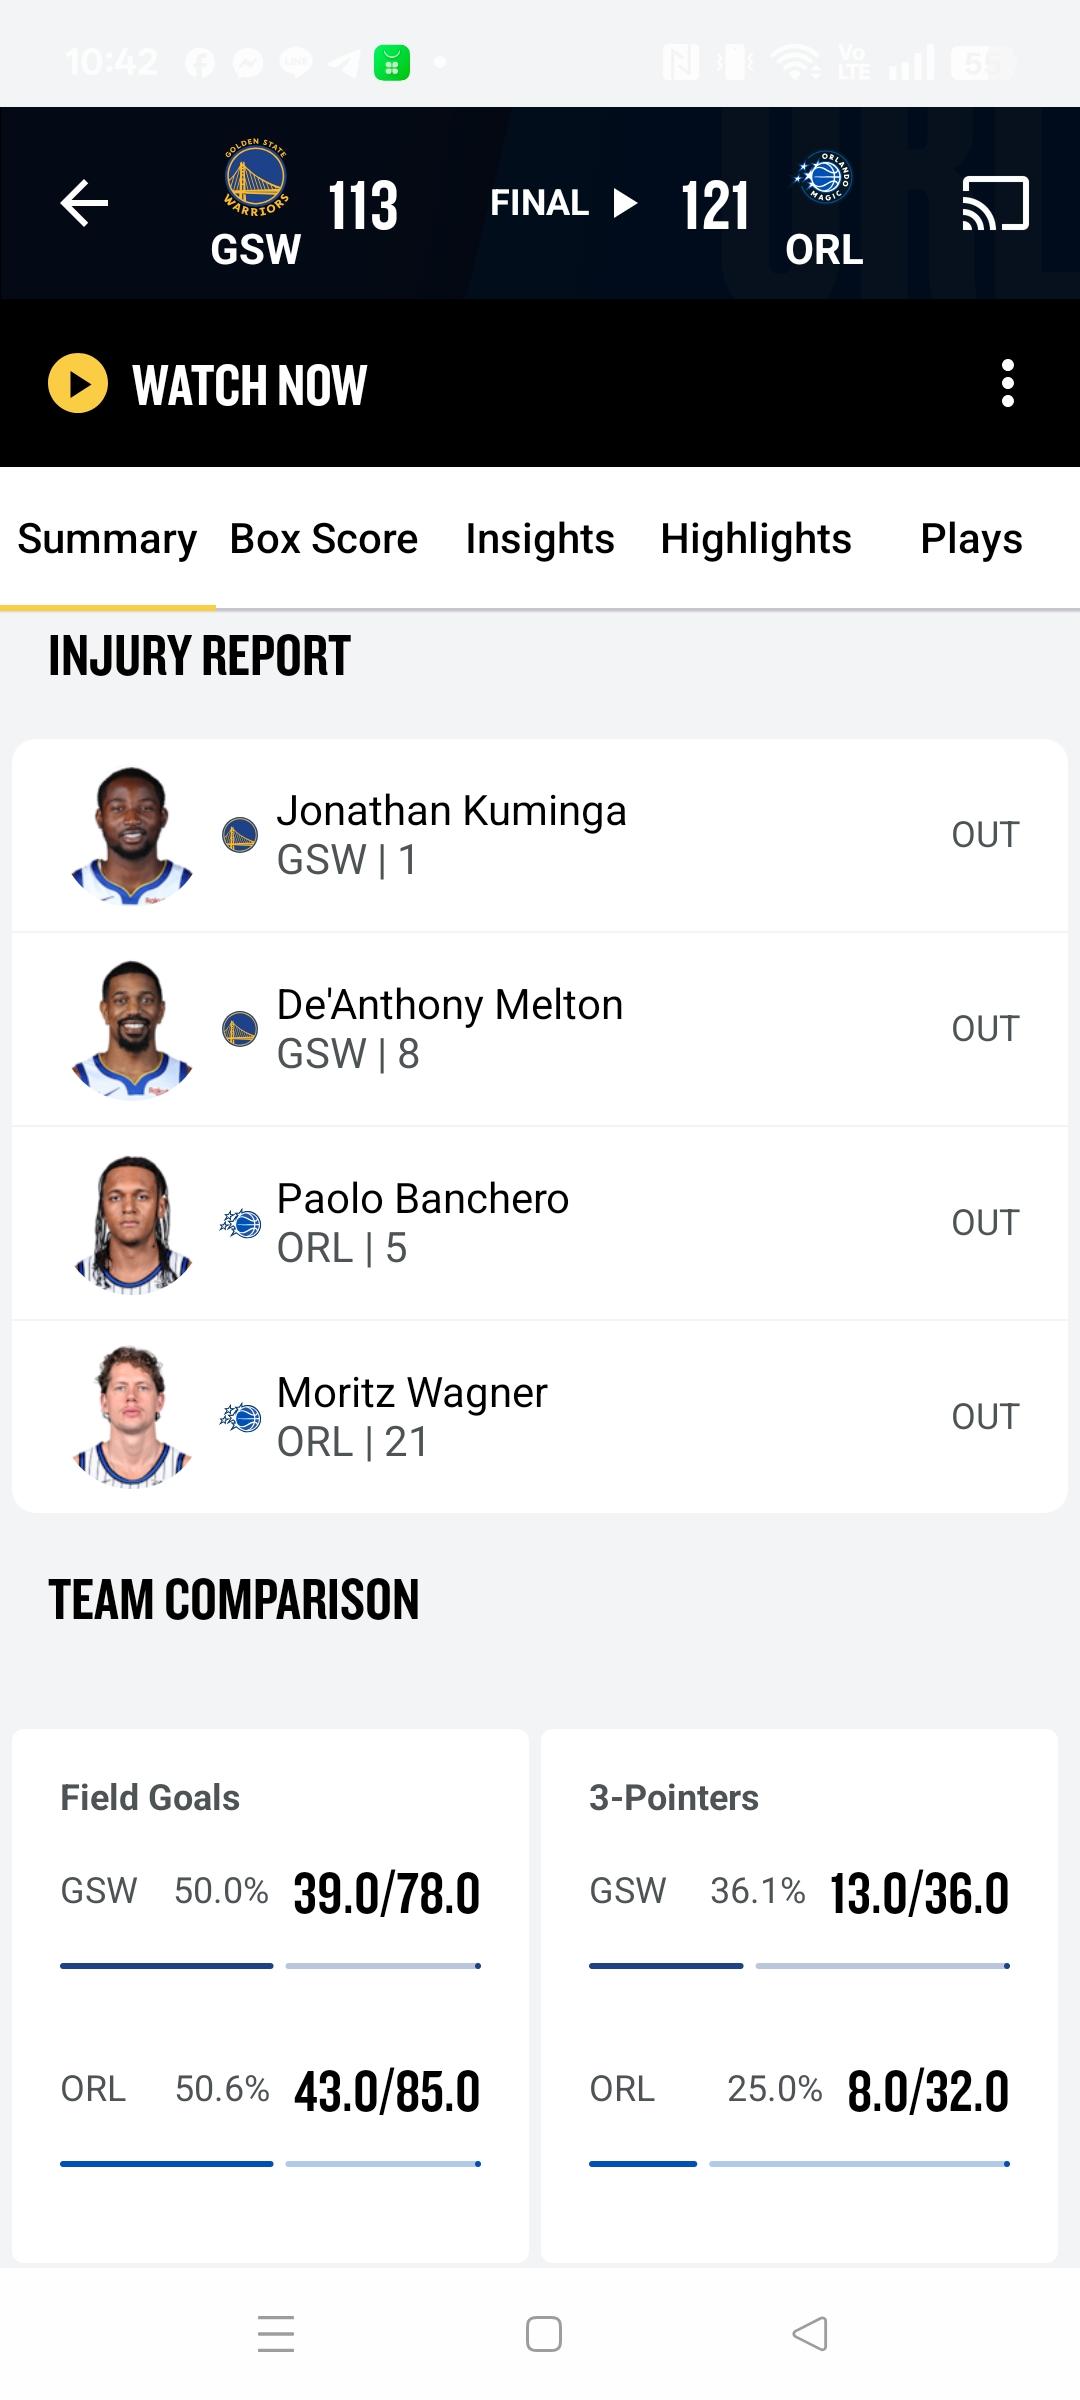Switch to the Box Score tab

[x=324, y=539]
